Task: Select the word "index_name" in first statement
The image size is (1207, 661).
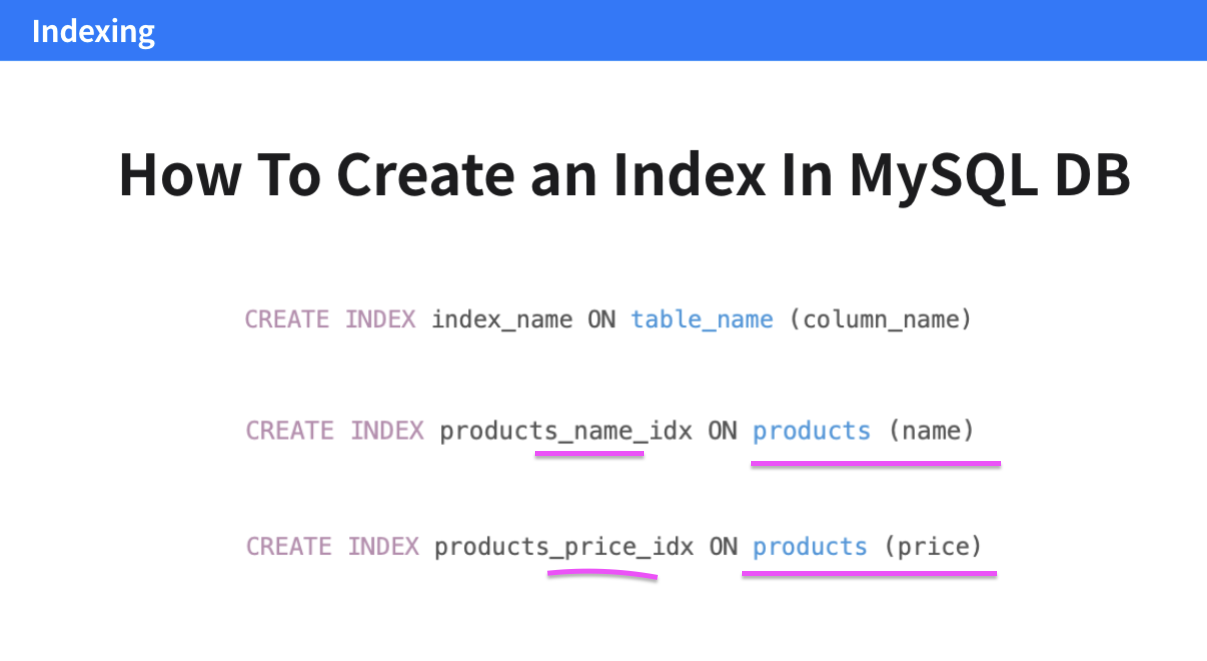Action: 502,320
